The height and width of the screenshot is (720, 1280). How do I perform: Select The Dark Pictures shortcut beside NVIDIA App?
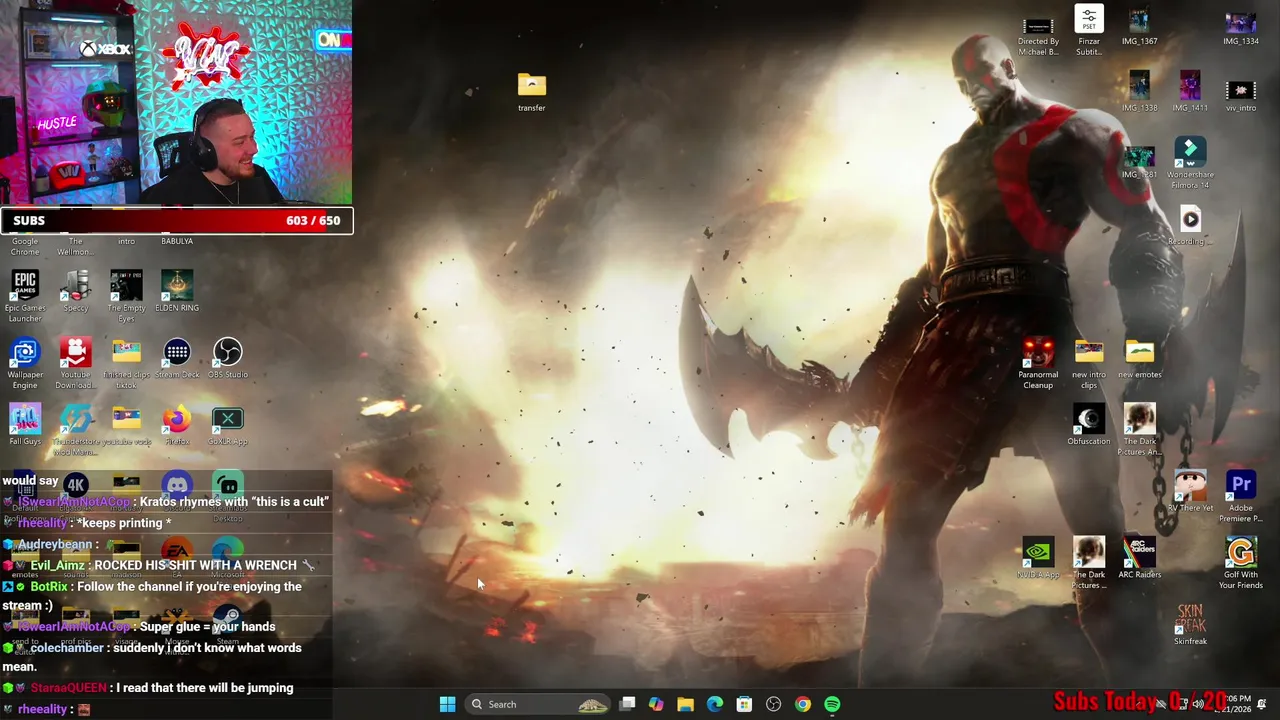[1089, 563]
